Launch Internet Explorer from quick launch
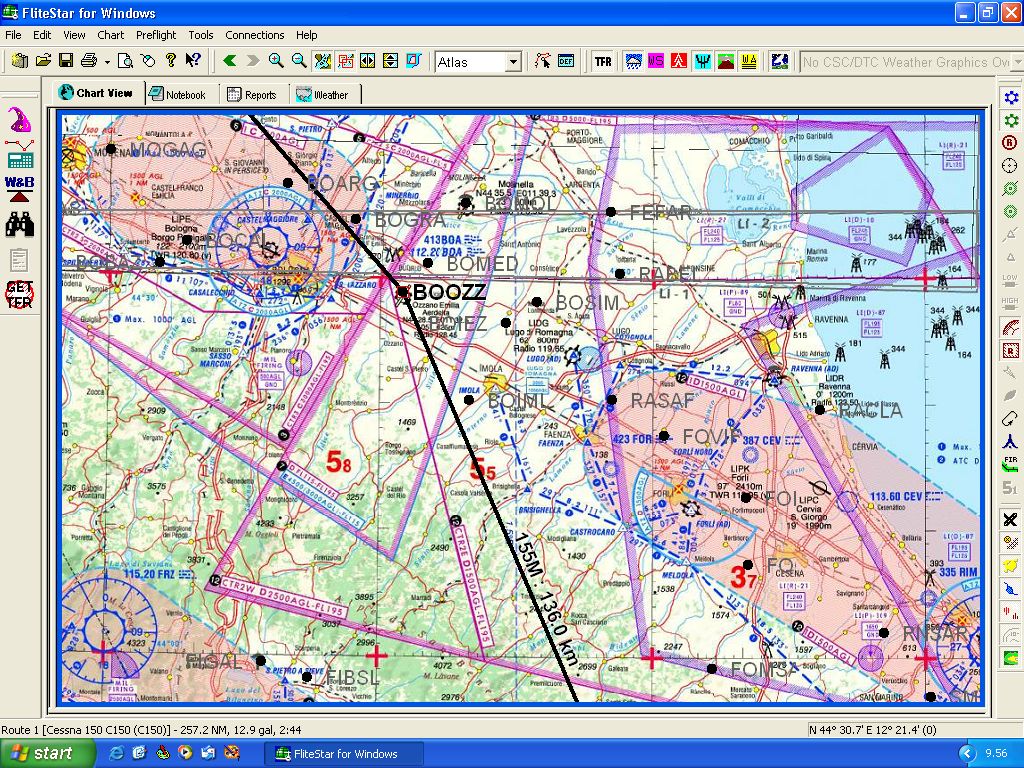1024x768 pixels. 116,753
